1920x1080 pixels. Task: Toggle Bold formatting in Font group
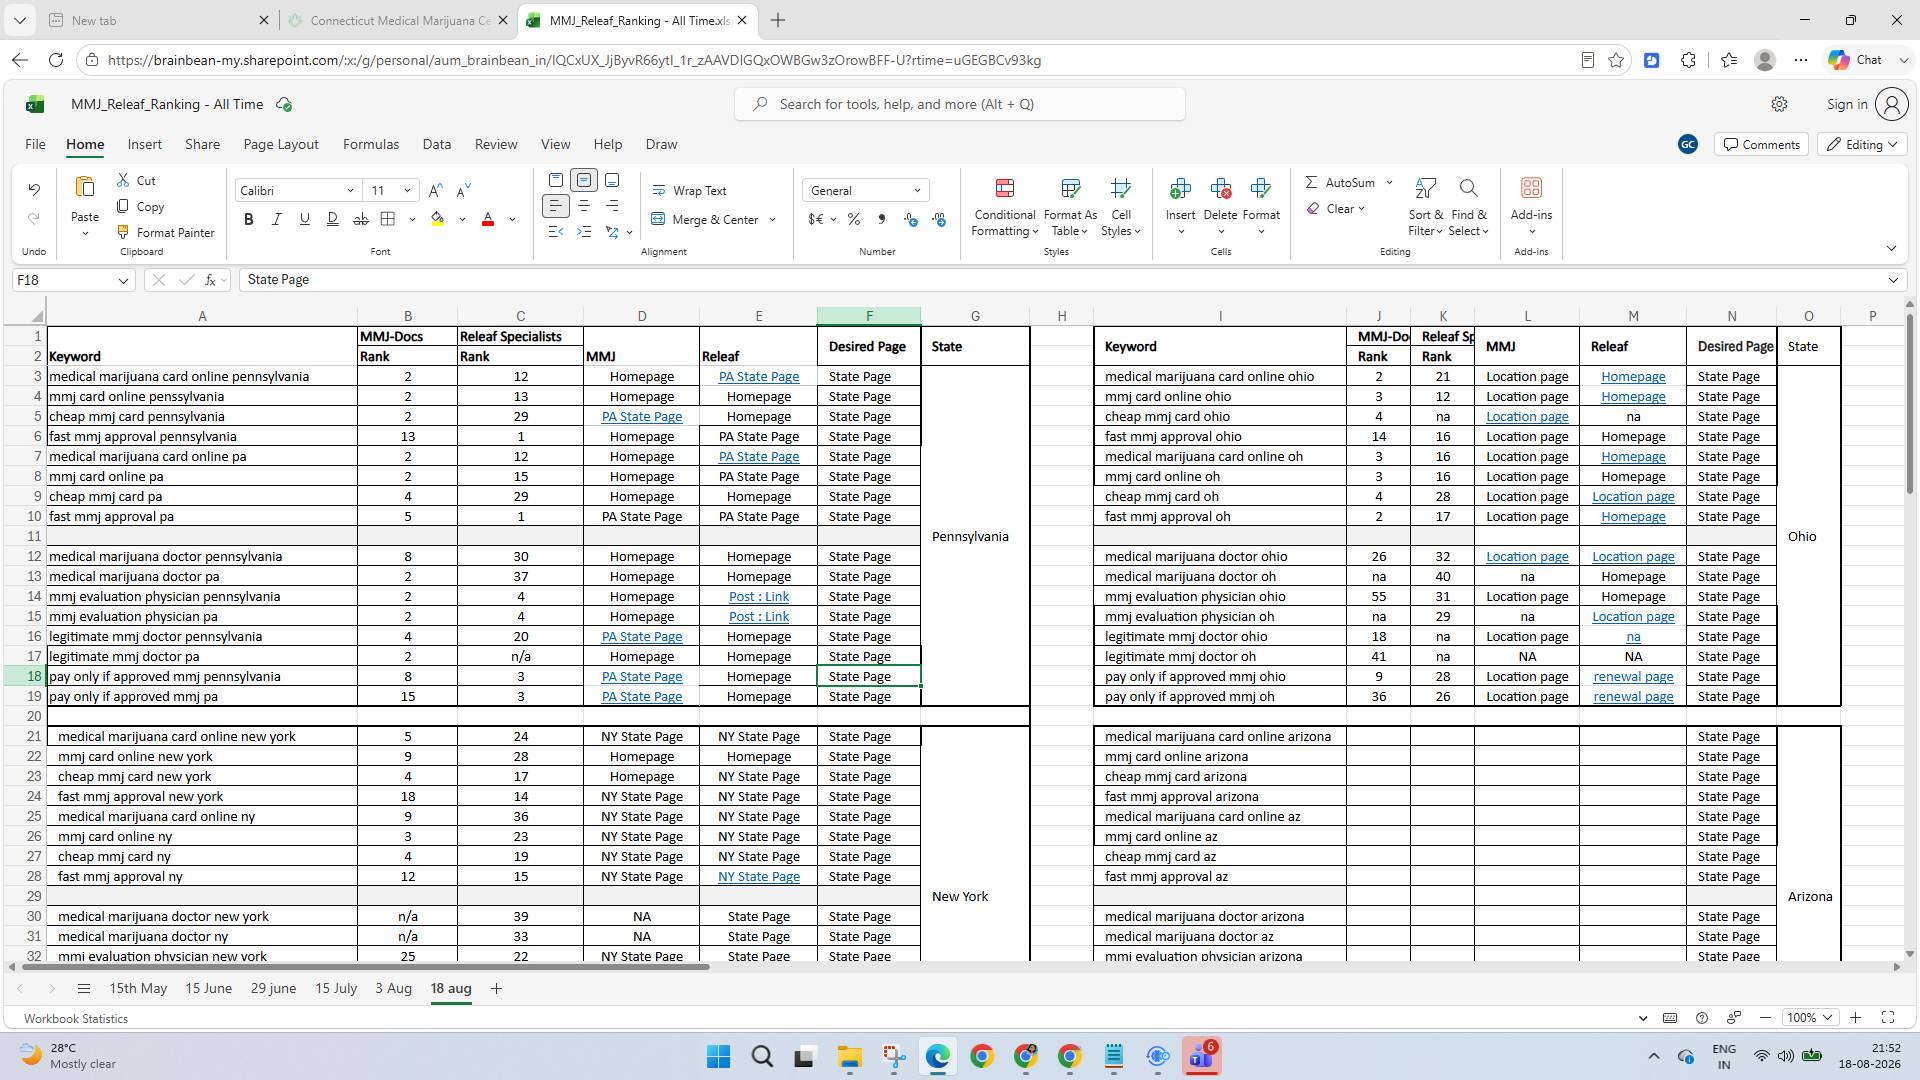click(x=248, y=219)
